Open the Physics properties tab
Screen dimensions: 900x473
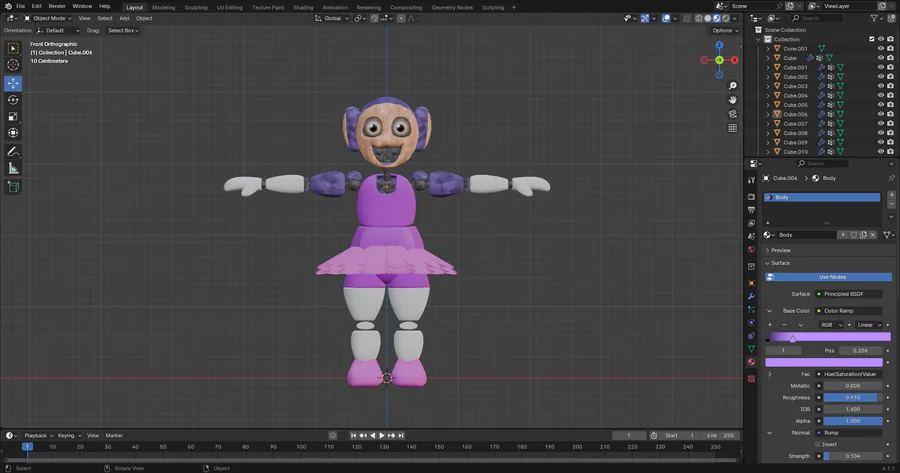(751, 323)
